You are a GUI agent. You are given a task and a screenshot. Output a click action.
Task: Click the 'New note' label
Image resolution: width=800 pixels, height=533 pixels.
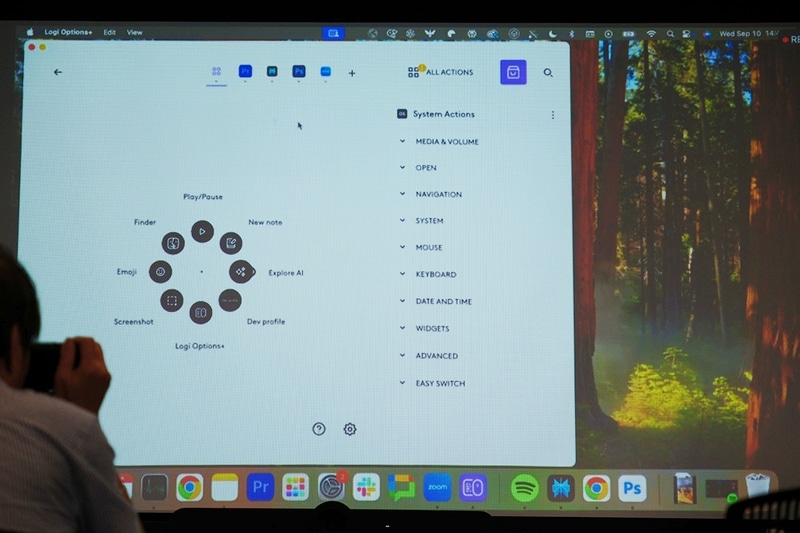265,222
